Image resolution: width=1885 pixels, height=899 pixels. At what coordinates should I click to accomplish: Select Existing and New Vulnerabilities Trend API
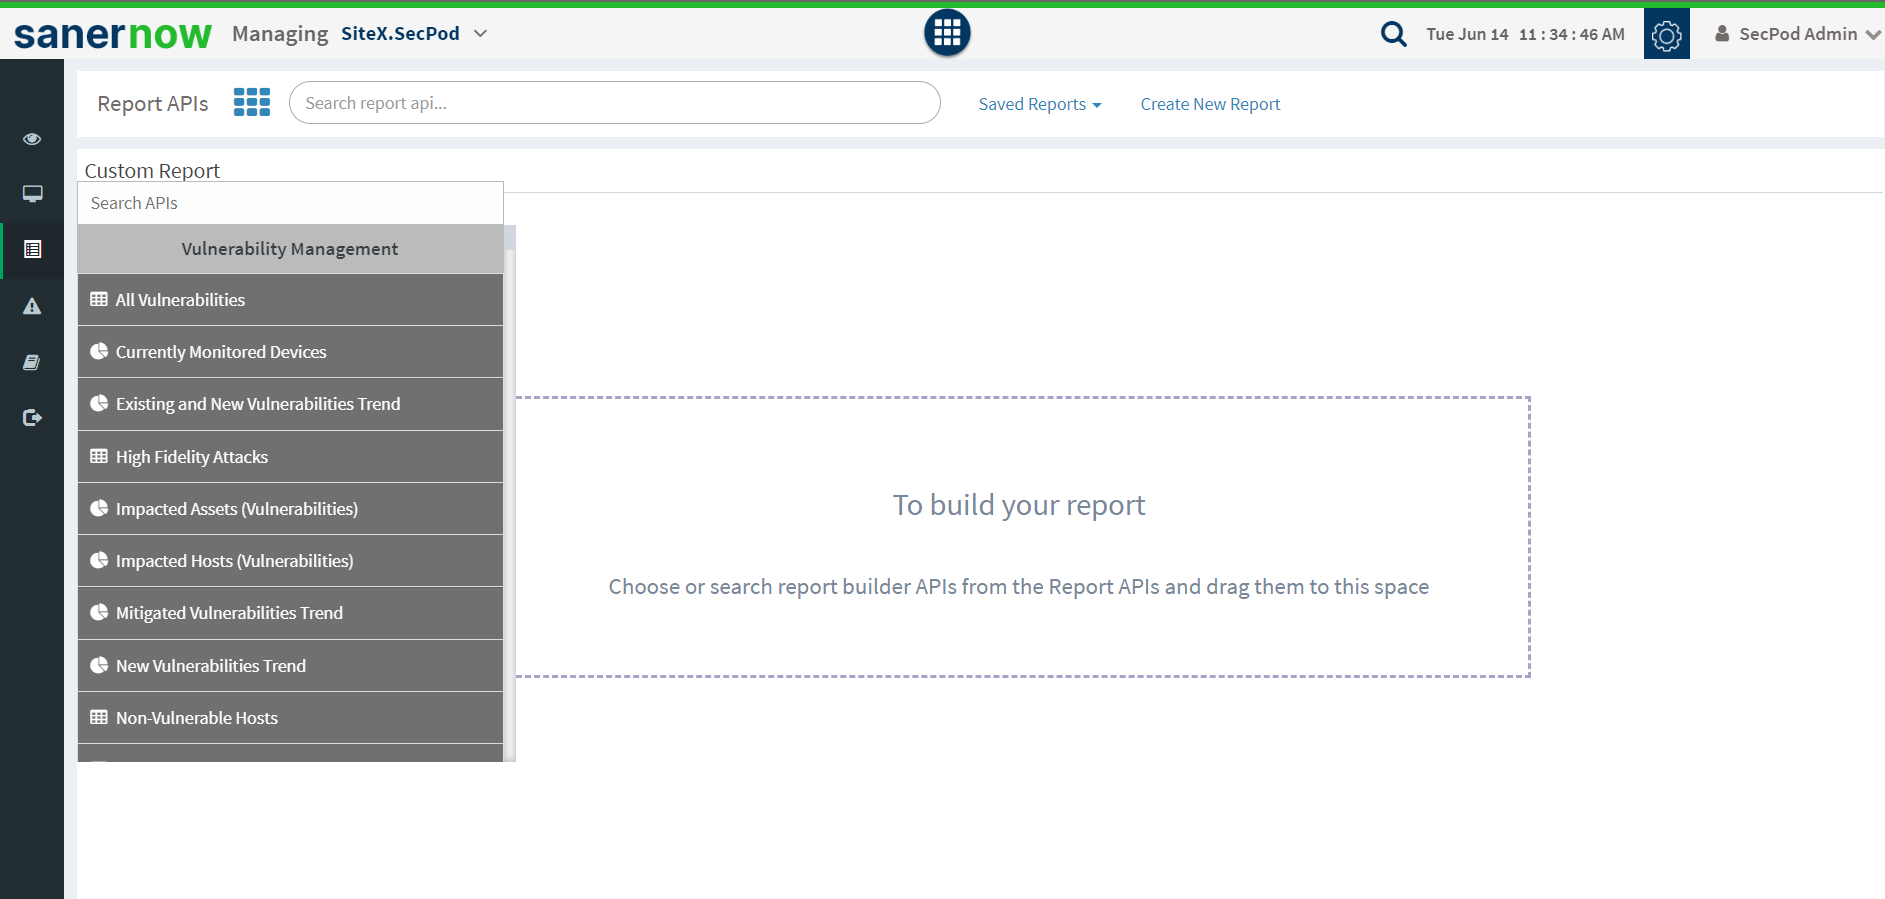[x=290, y=404]
